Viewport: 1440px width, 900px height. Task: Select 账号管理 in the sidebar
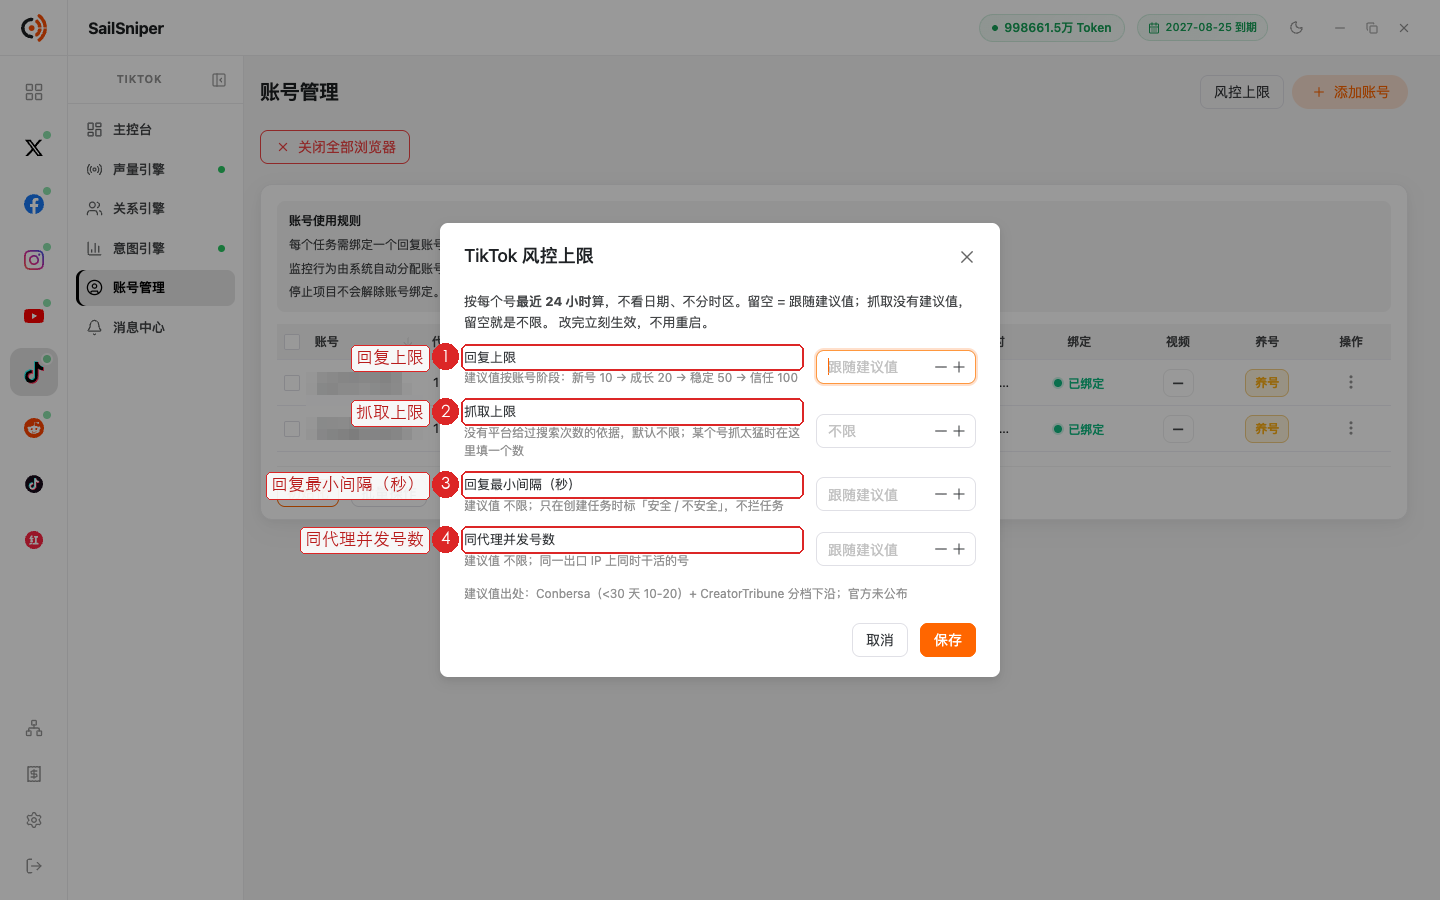[x=156, y=288]
